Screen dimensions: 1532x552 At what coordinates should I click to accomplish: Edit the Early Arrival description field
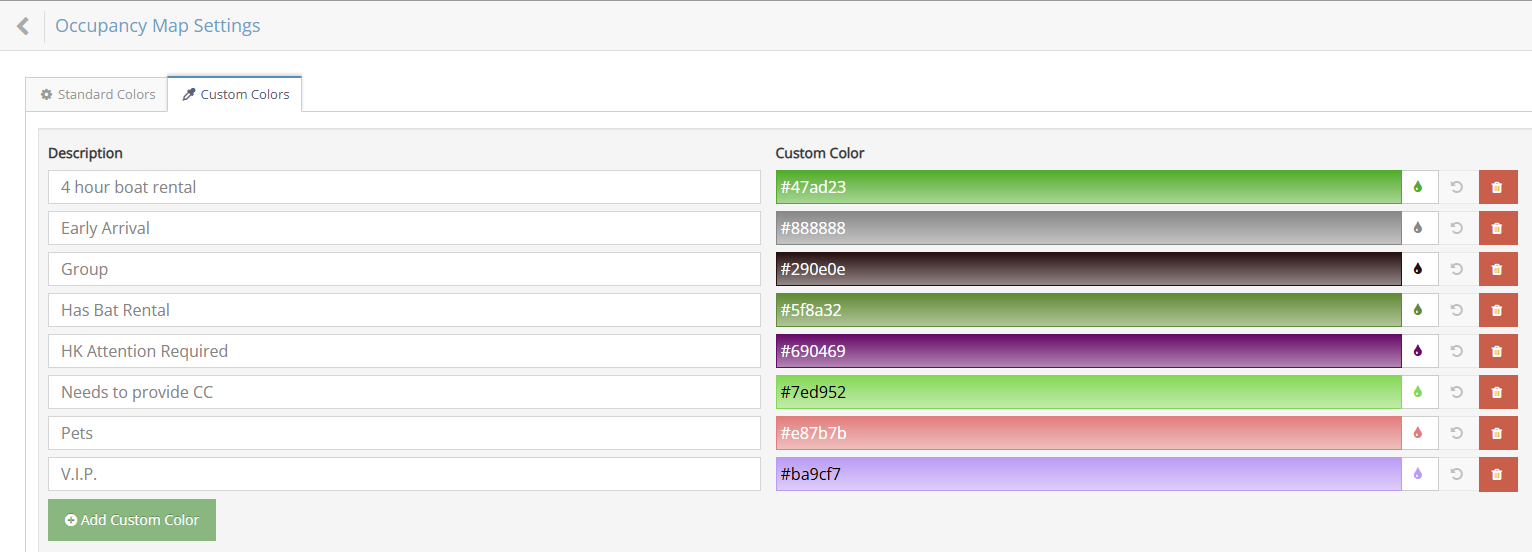point(404,228)
